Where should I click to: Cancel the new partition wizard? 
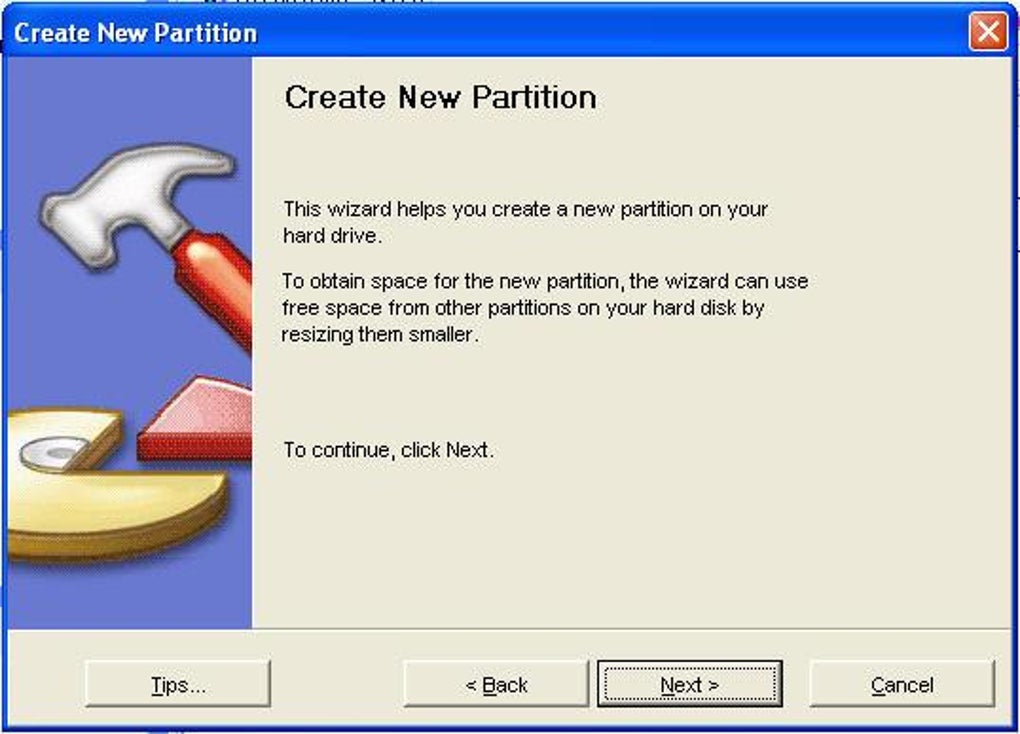point(902,685)
